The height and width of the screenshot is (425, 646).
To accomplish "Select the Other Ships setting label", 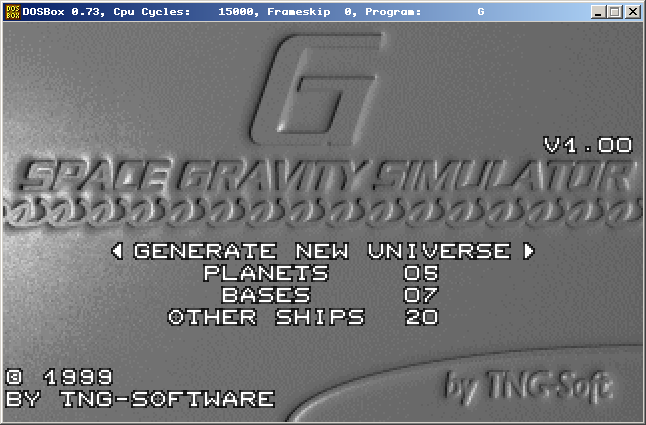I will [266, 317].
